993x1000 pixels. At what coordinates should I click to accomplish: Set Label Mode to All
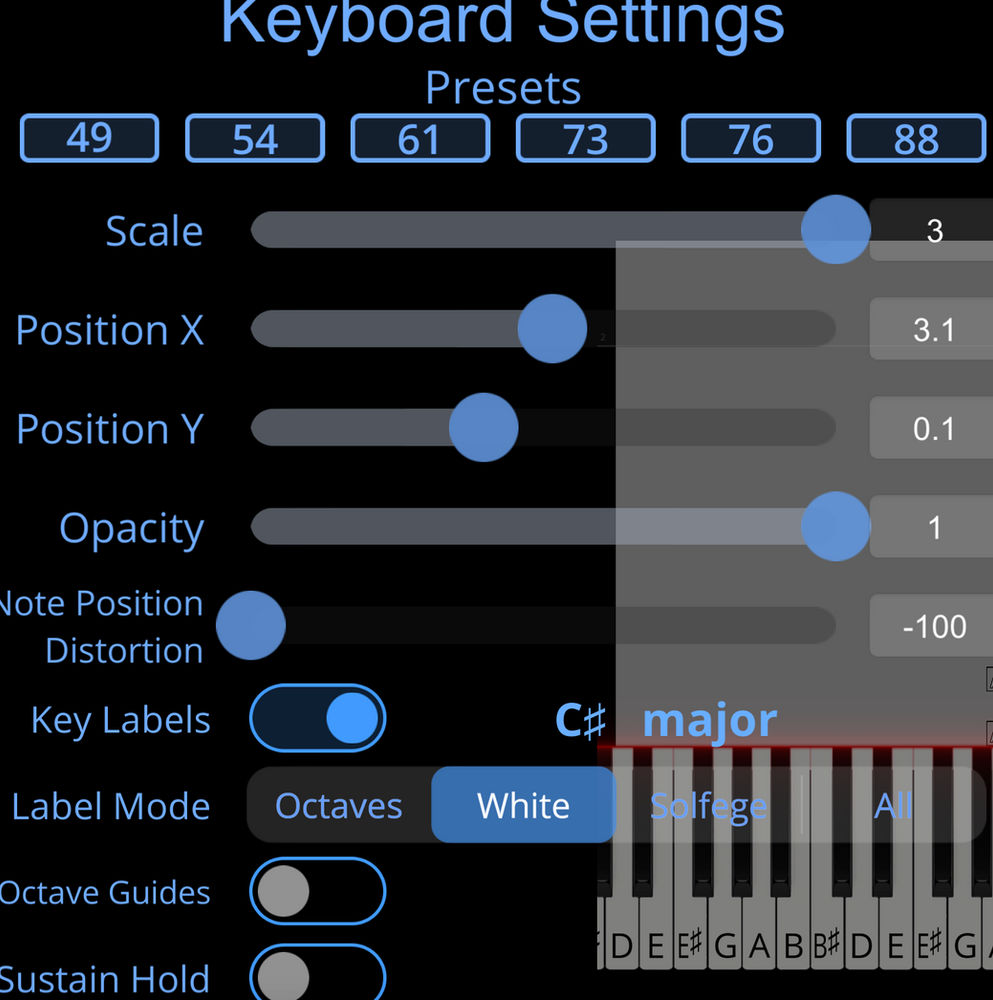click(893, 805)
